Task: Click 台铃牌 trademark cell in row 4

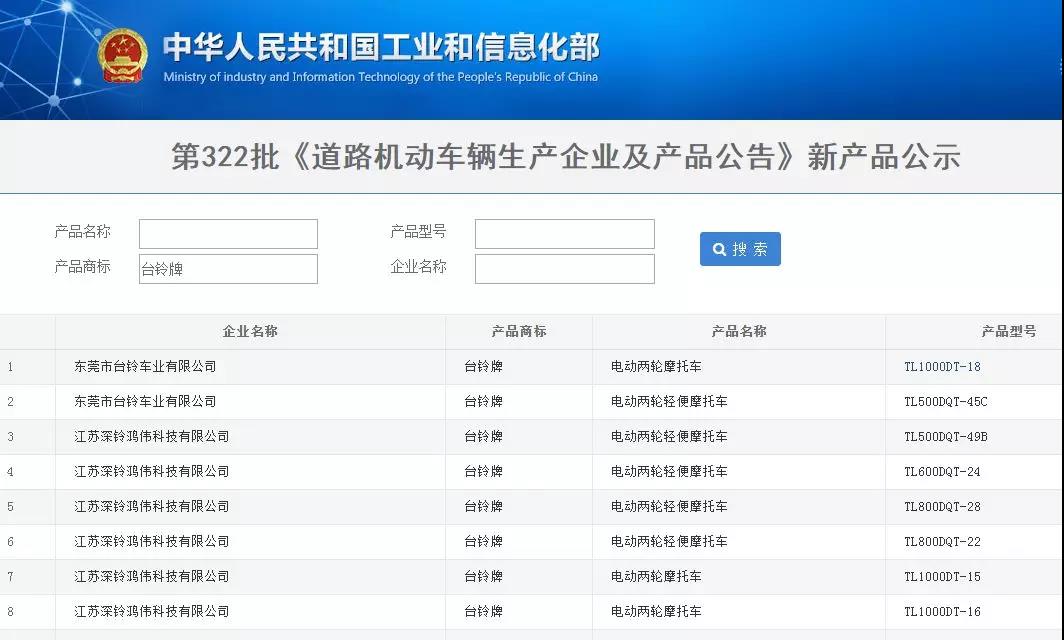Action: point(483,472)
